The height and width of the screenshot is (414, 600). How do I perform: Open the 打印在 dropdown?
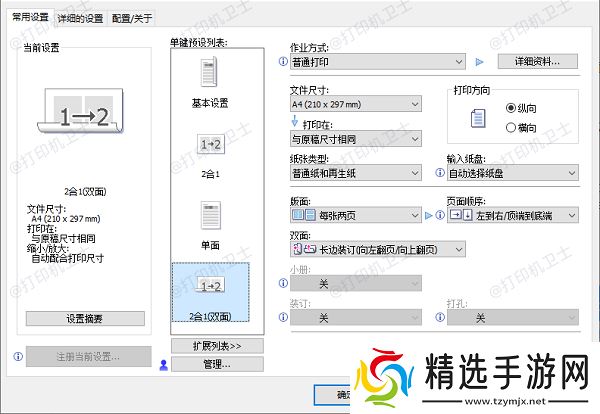click(x=356, y=139)
